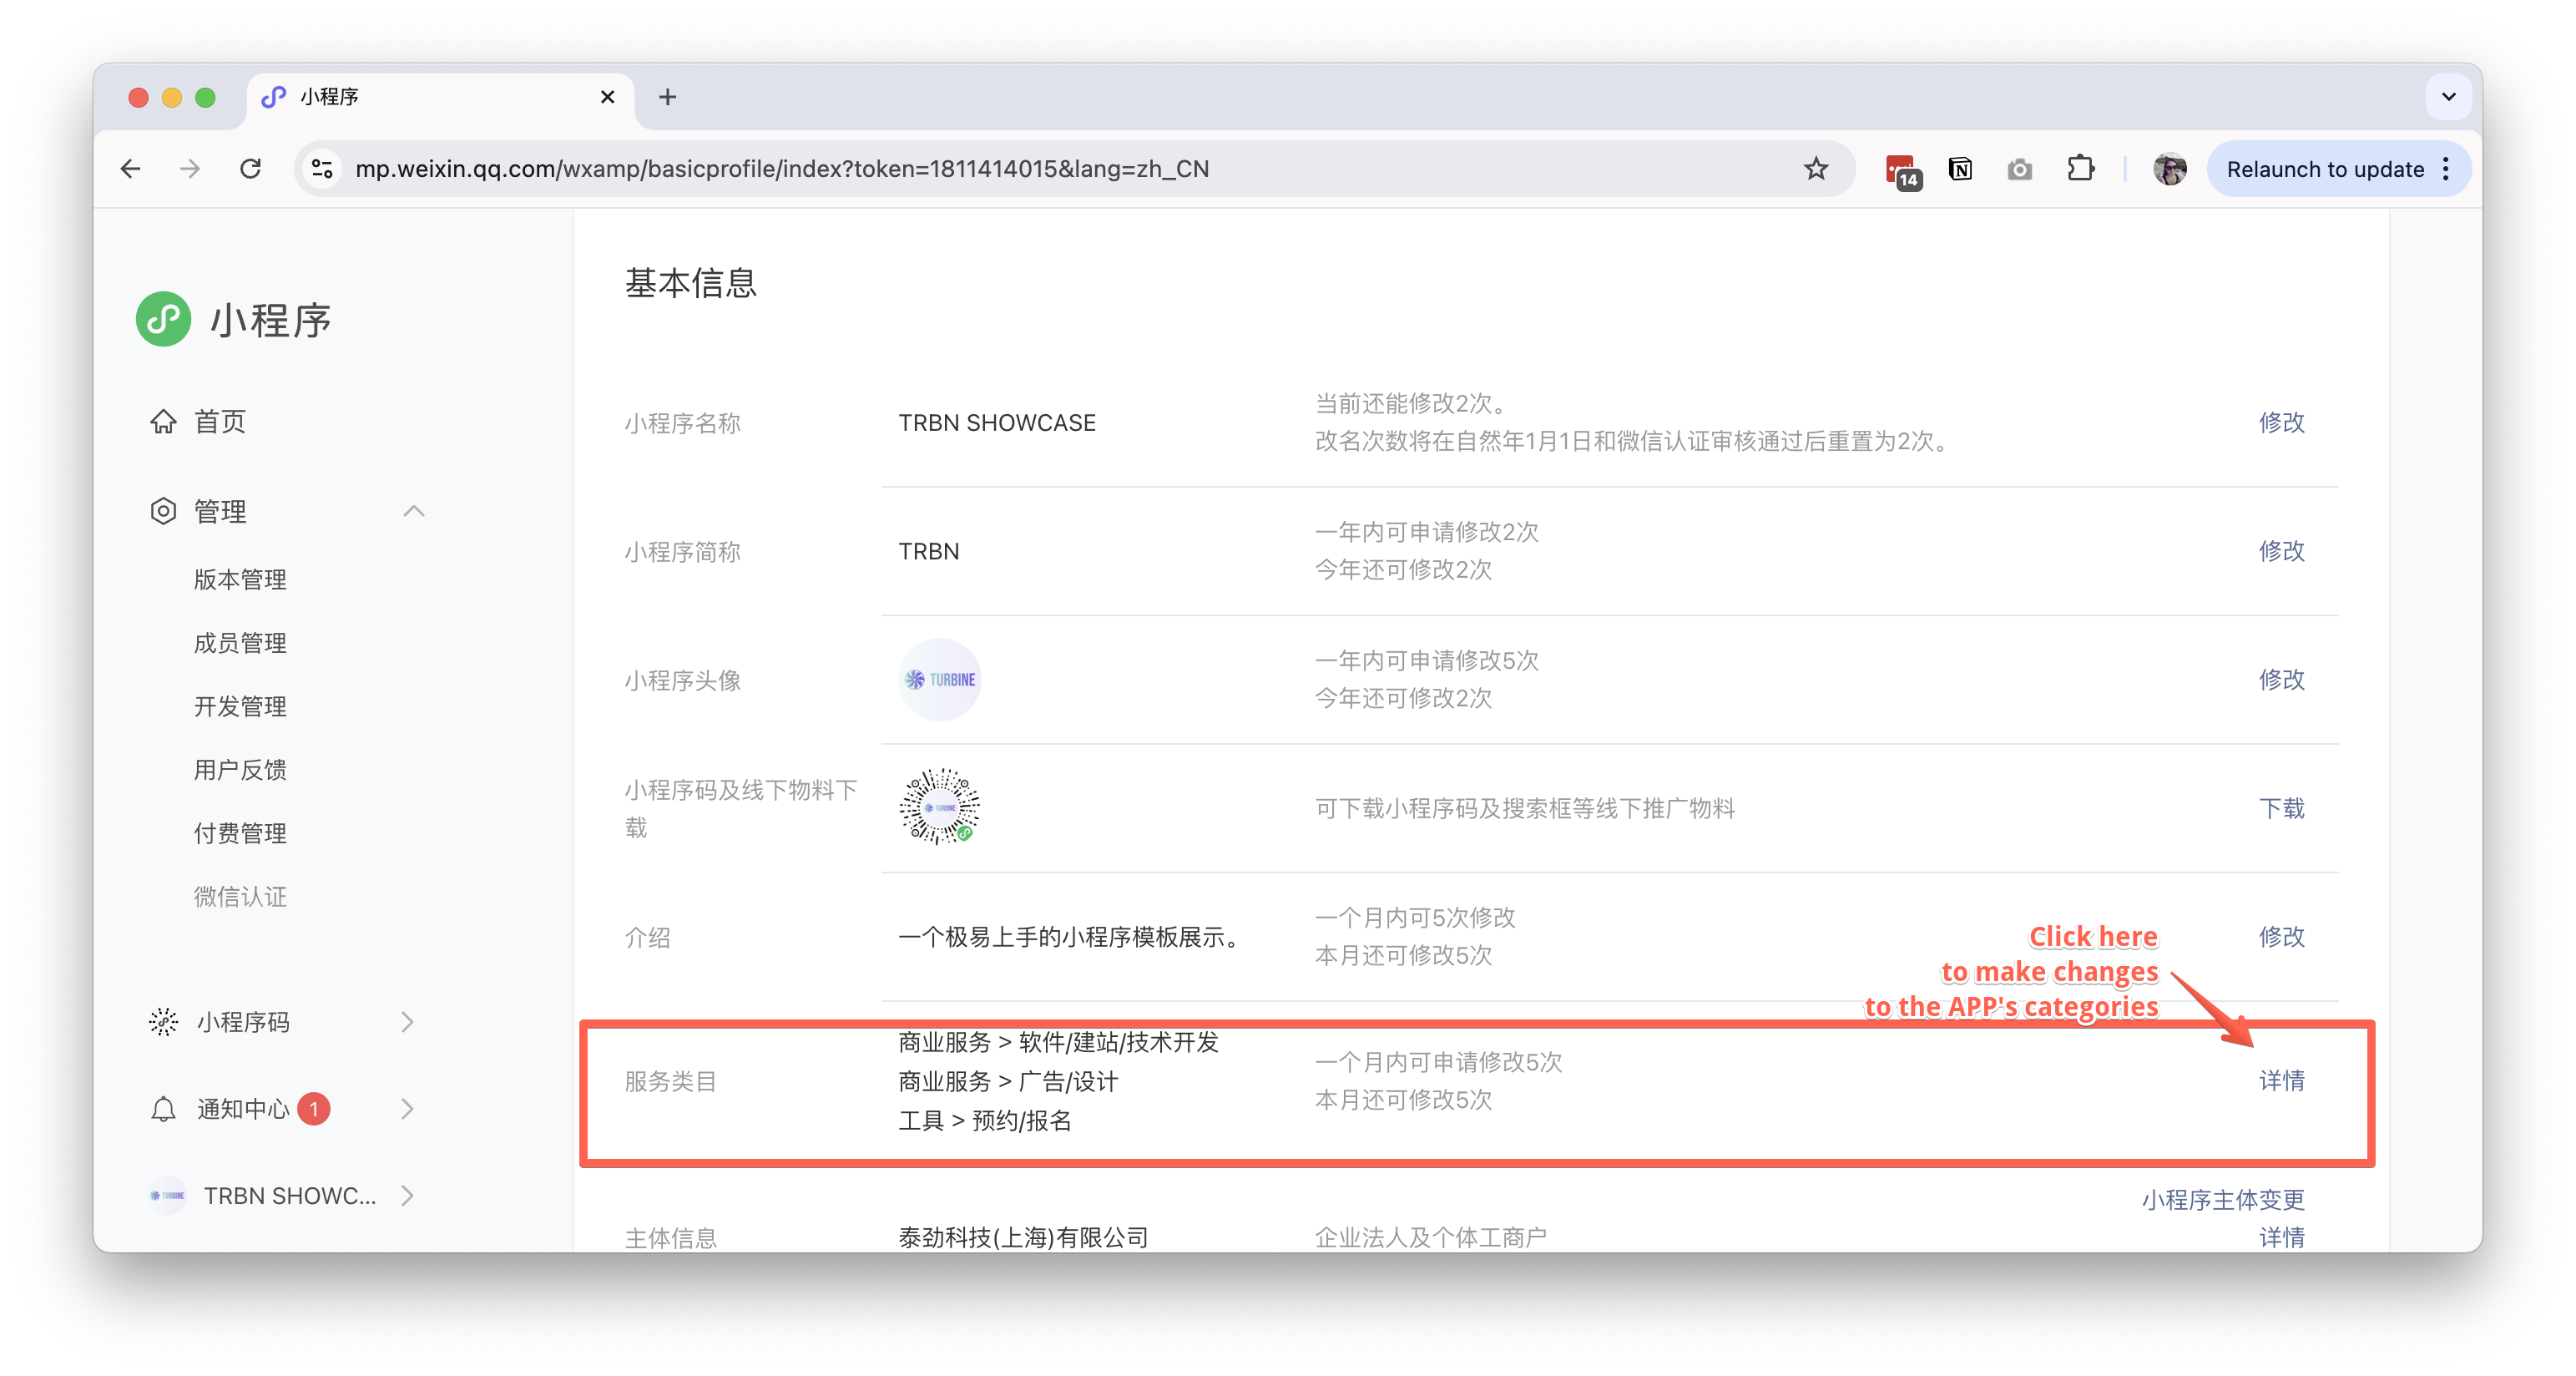Screen dimensions: 2576x1376
Task: Click 修改 next to TRBN SHOWCASE name
Action: [x=2281, y=422]
